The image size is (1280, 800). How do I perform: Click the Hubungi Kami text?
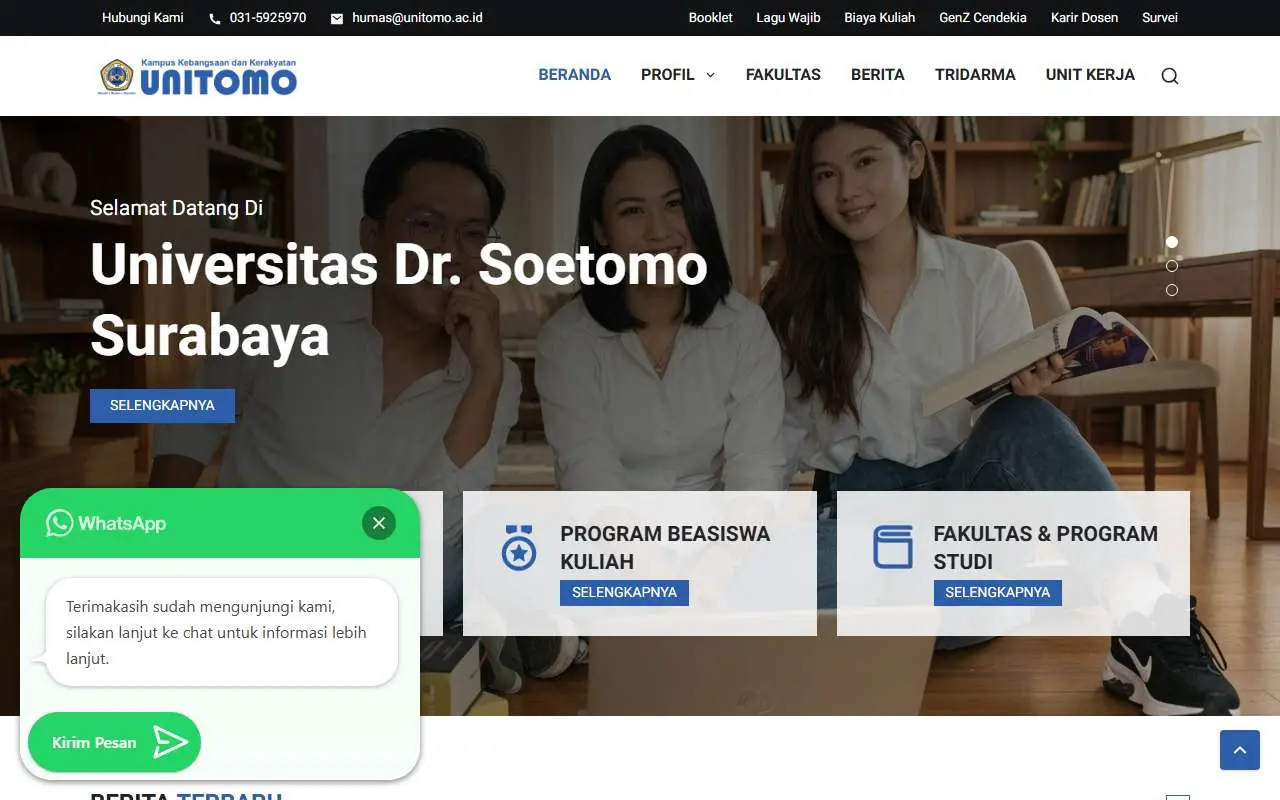[x=143, y=18]
